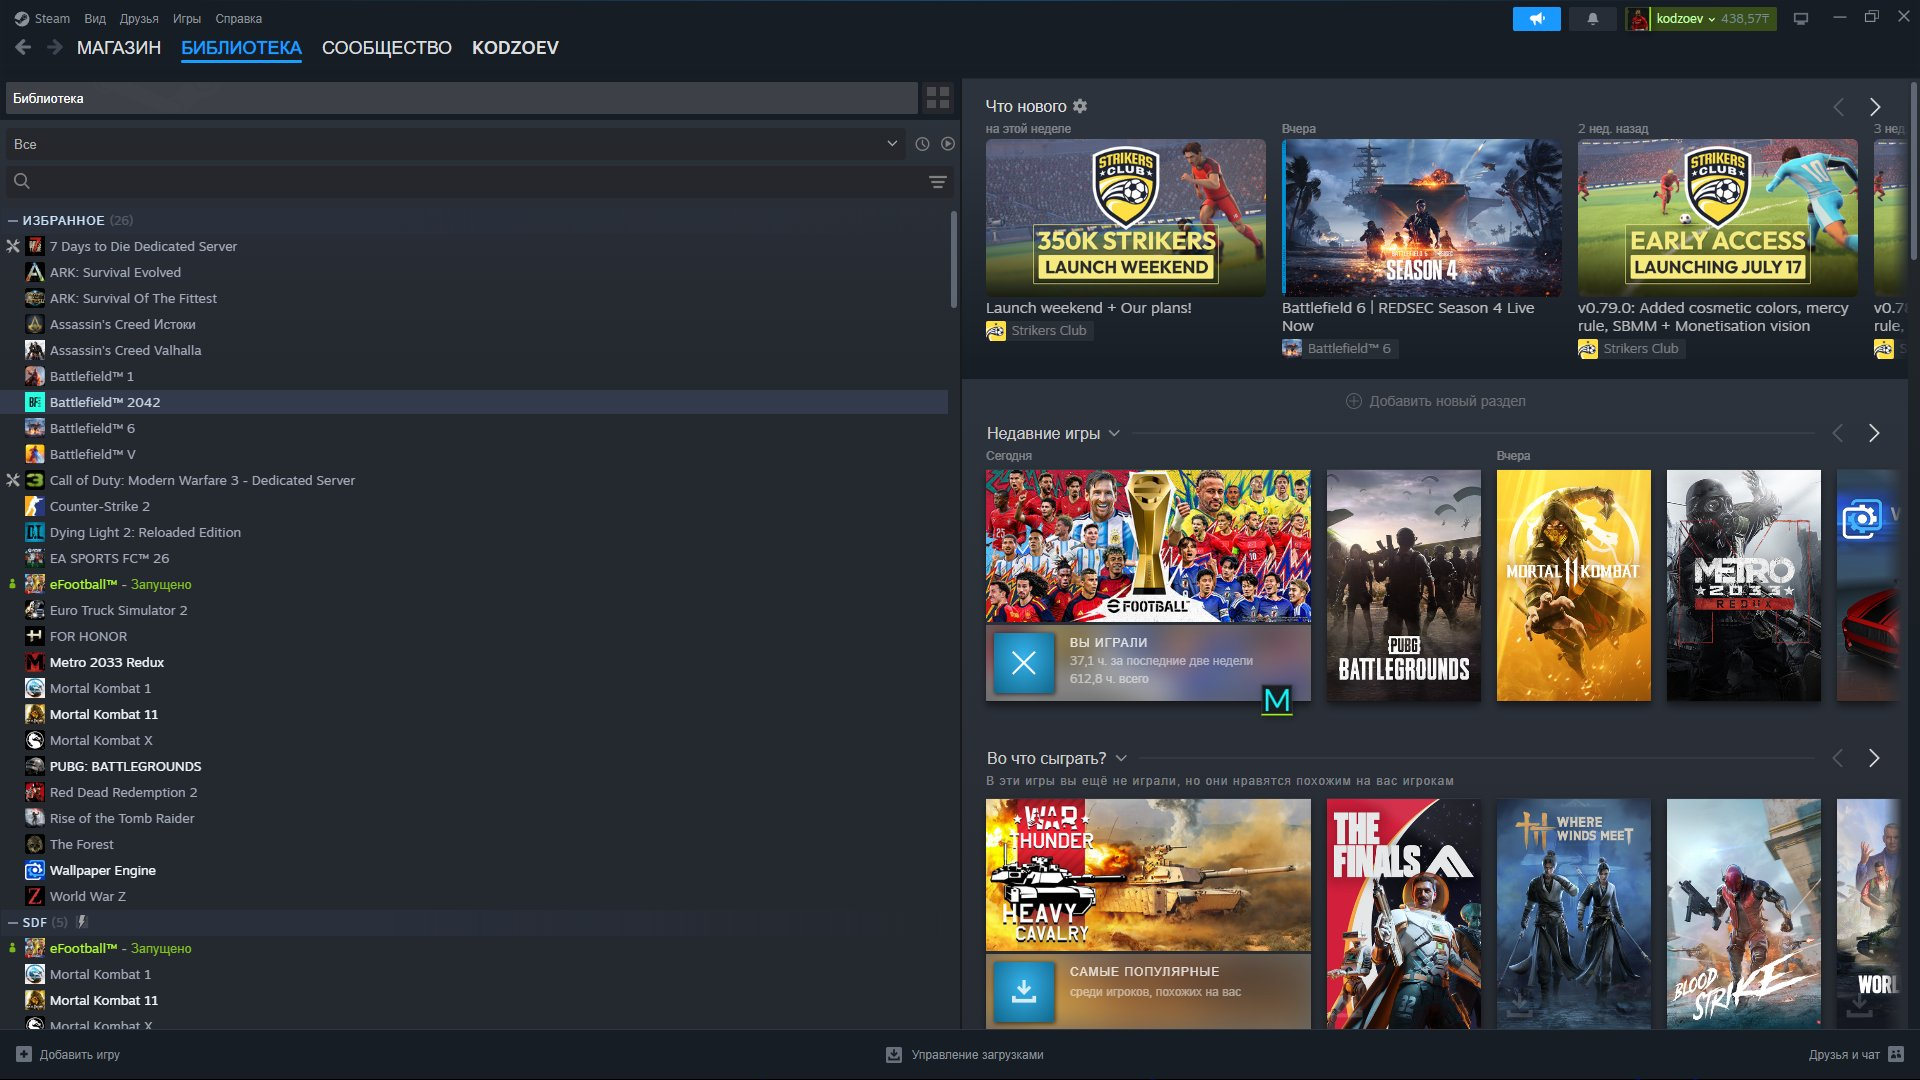Expand the Недавние игры shelf dropdown
1920x1080 pixels.
[x=1114, y=433]
